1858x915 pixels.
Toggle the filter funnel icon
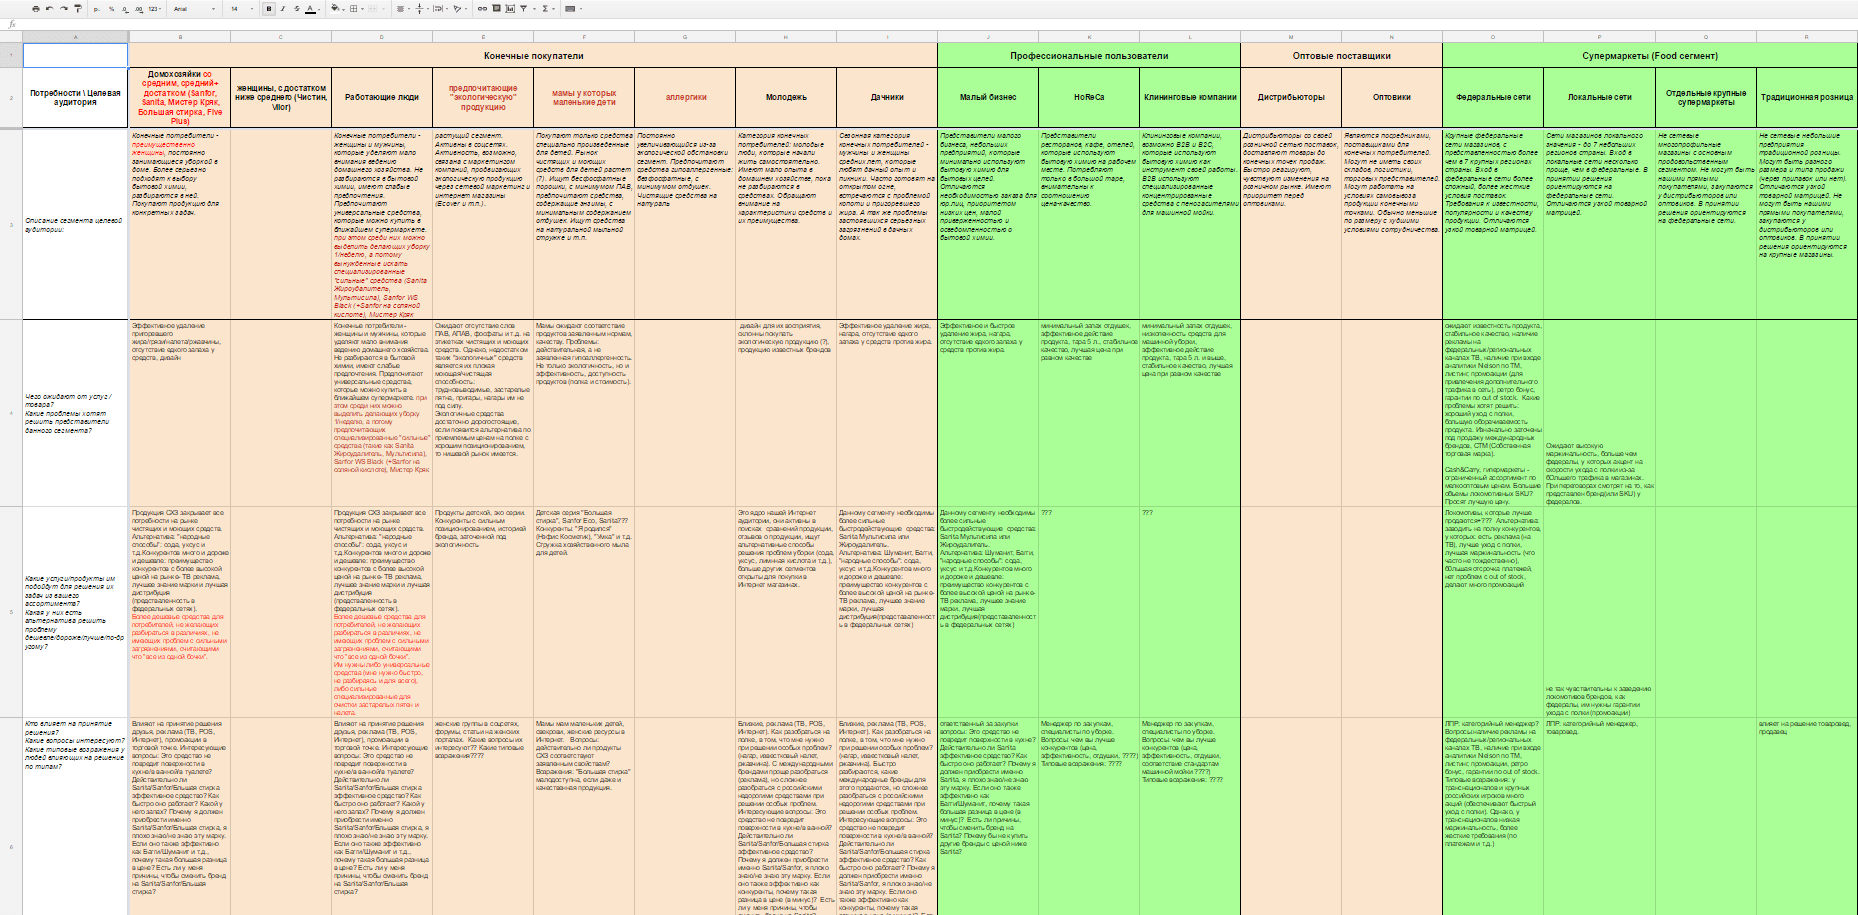pos(524,9)
